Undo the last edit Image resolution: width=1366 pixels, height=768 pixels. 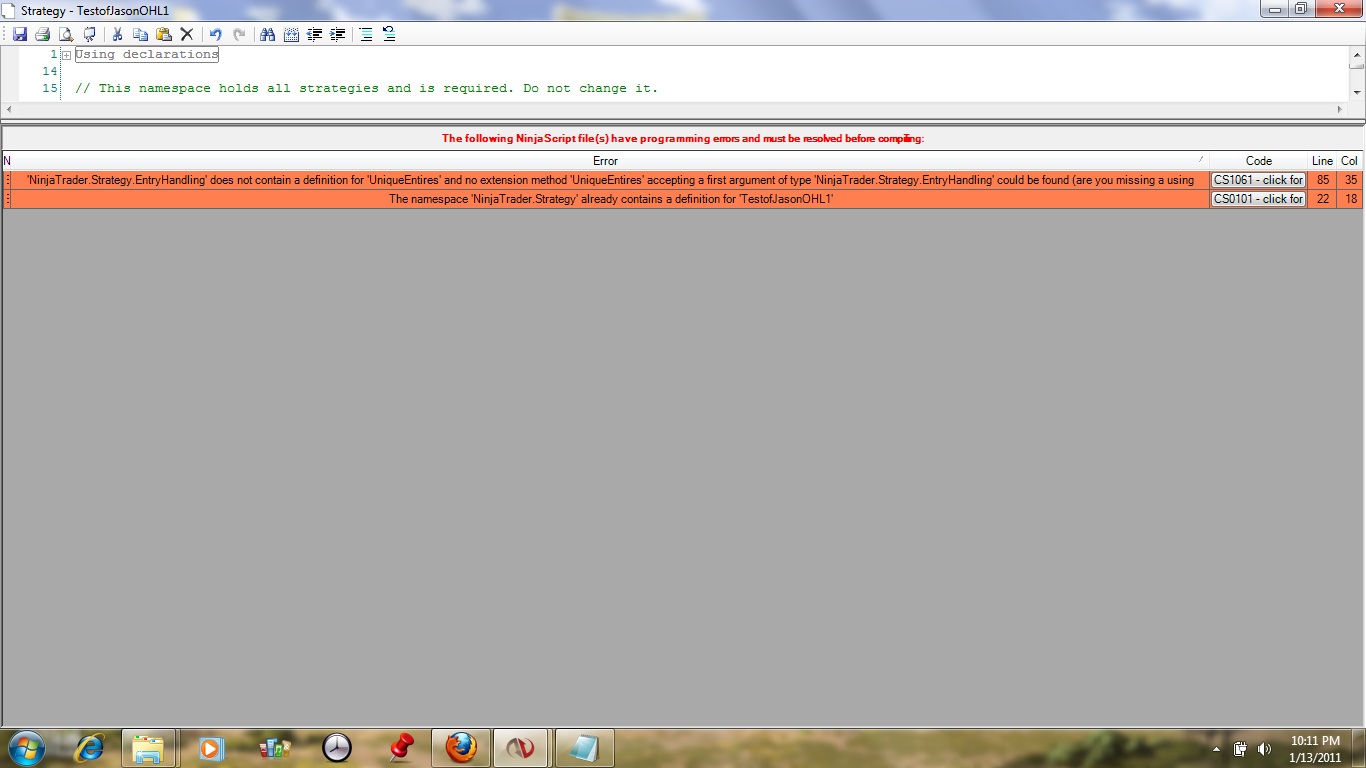(215, 34)
